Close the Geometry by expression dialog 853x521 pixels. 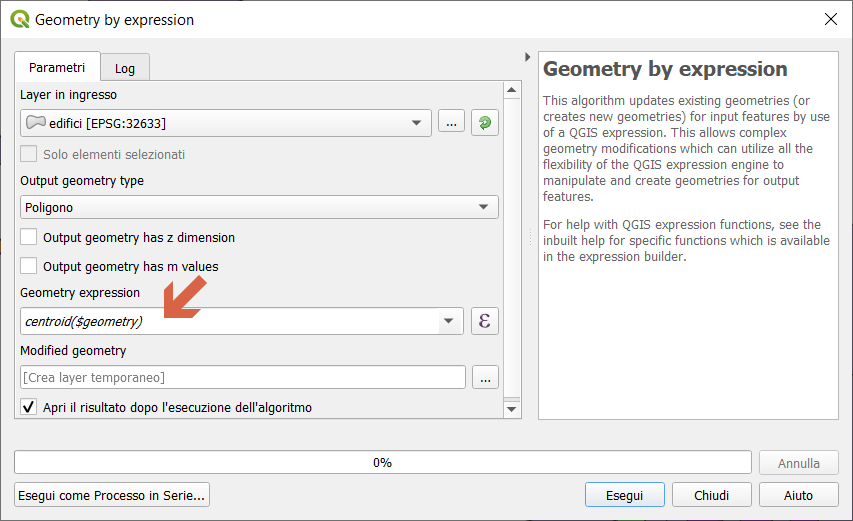click(829, 19)
